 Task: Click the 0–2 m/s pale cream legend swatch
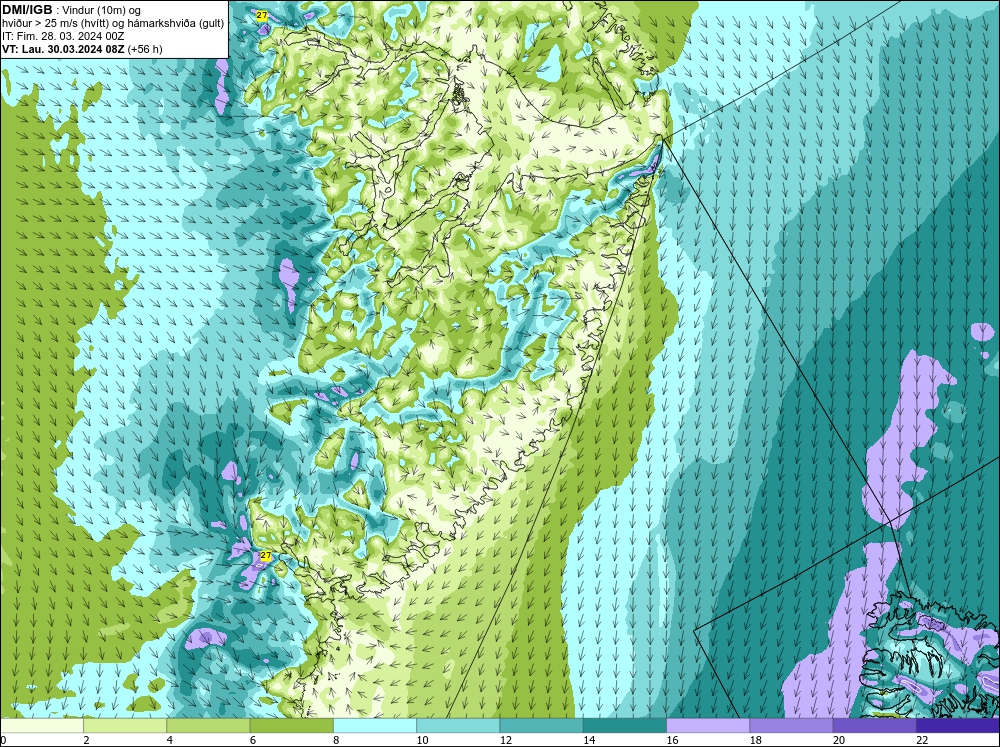[41, 726]
